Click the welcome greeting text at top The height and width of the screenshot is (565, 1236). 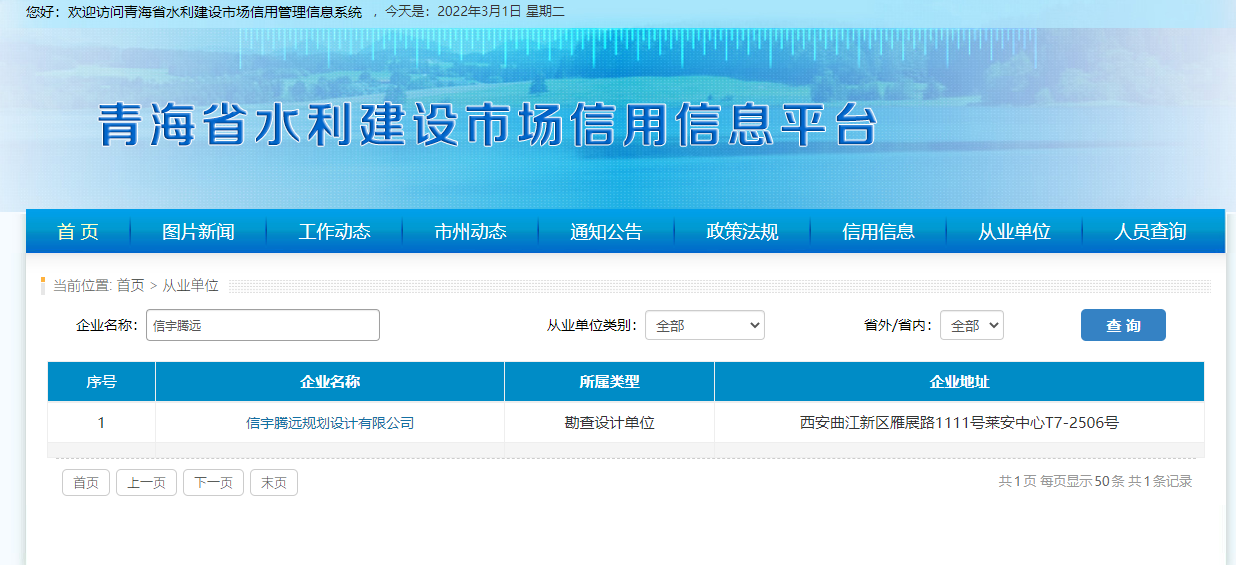(194, 12)
